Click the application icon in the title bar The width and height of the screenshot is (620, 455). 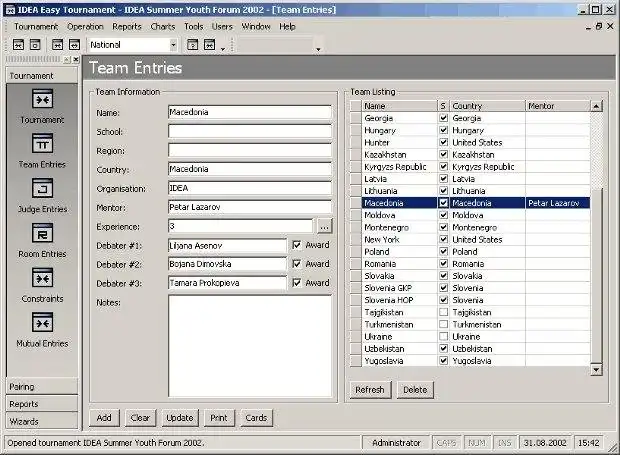click(x=11, y=10)
